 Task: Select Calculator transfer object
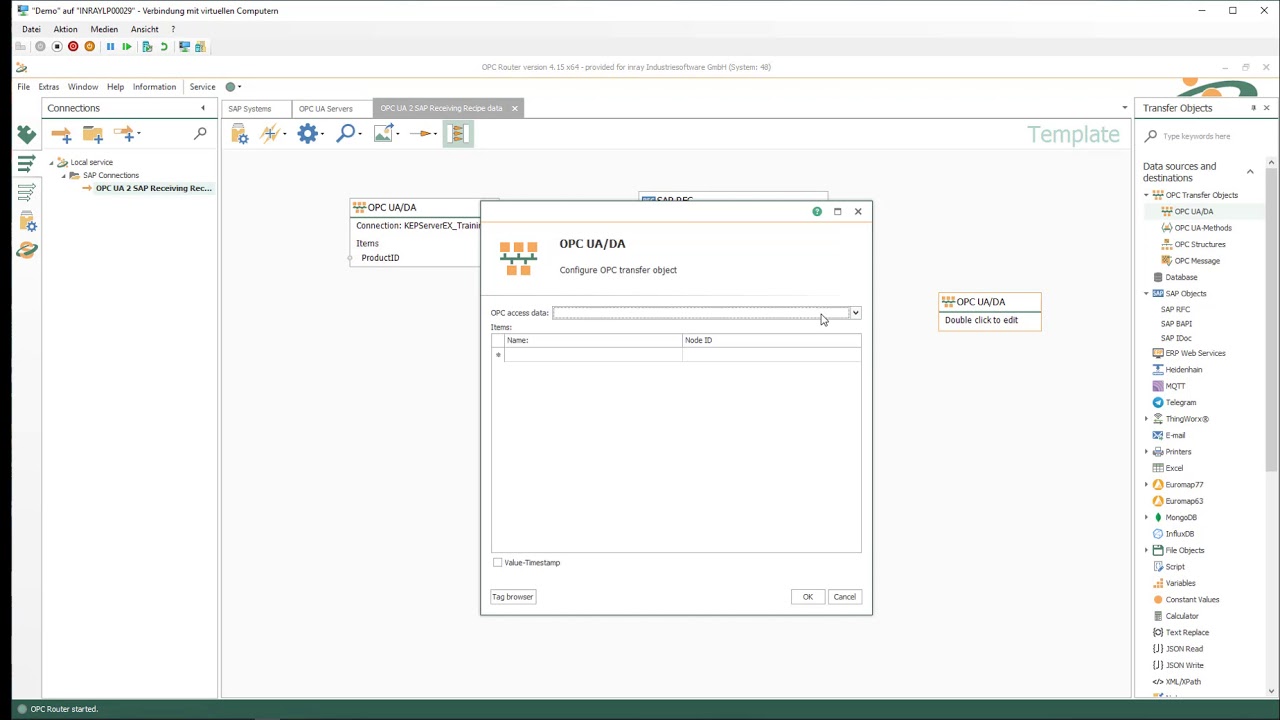(x=1175, y=616)
